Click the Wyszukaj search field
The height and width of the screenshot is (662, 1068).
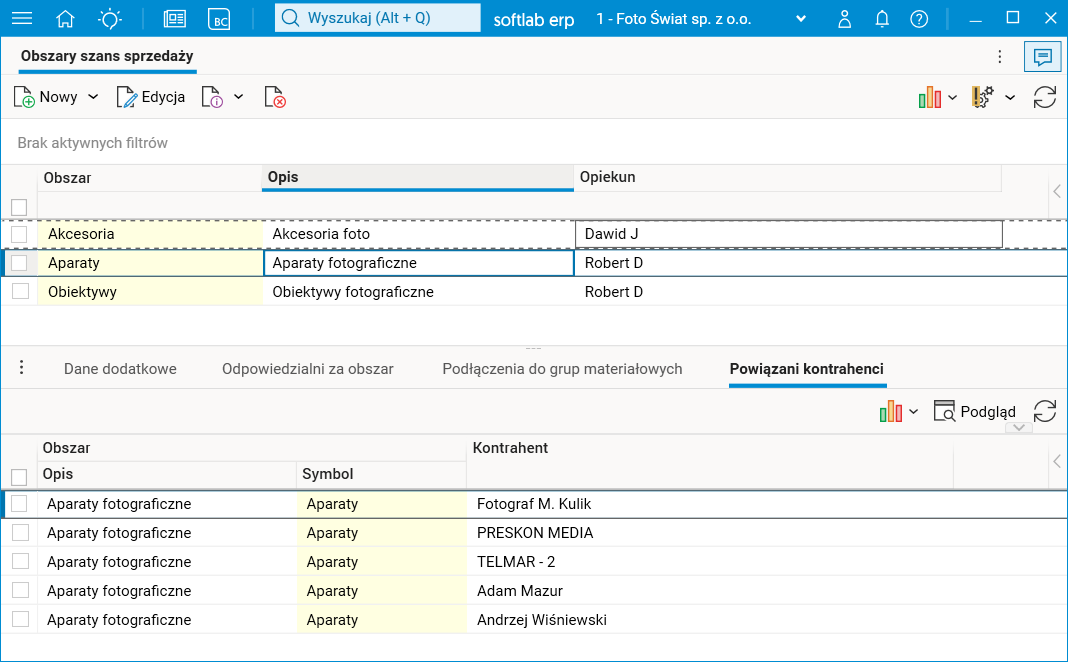[377, 18]
